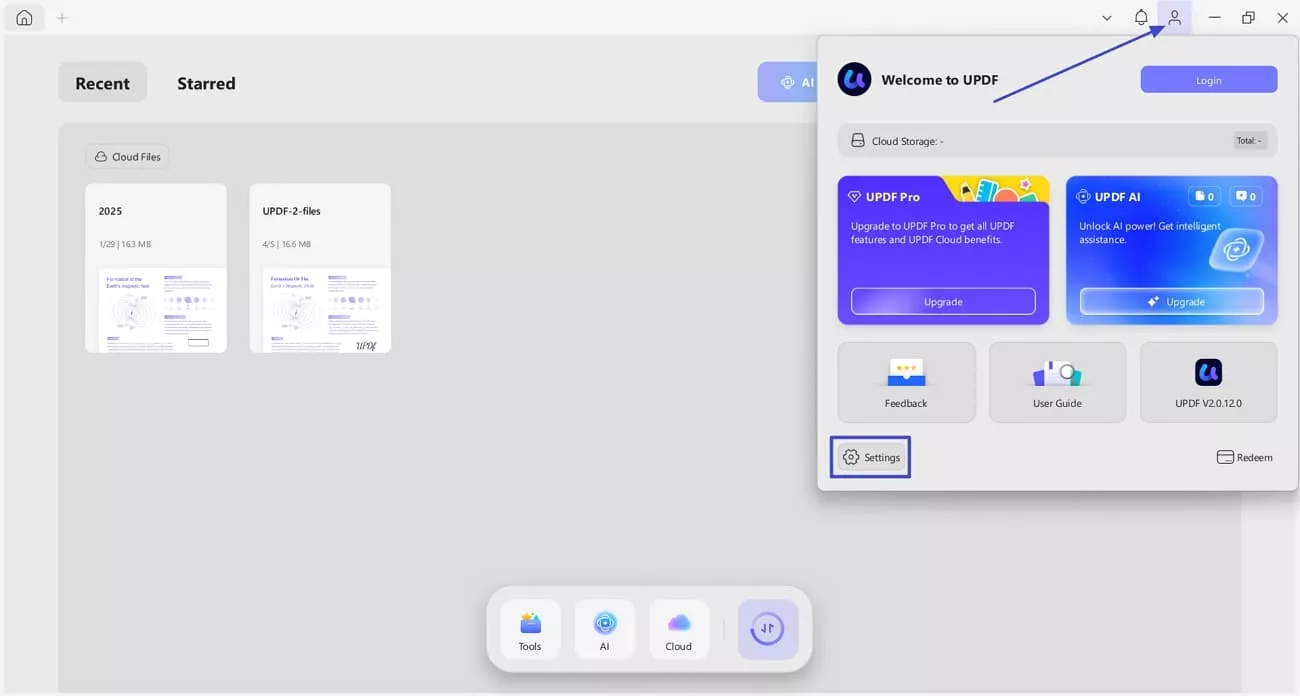Click the file name text 2025

[x=110, y=211]
